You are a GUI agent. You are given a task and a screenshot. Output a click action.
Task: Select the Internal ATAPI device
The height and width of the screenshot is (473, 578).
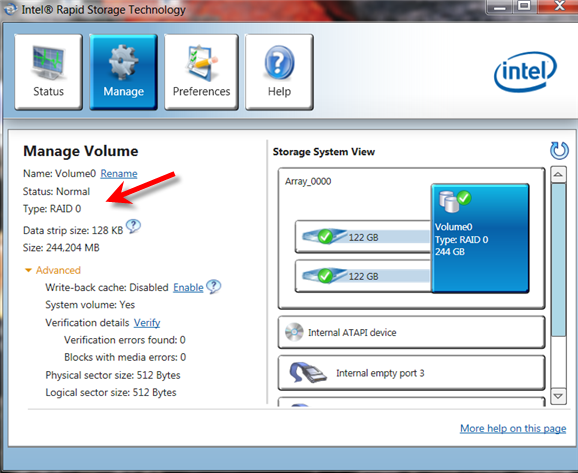point(411,332)
